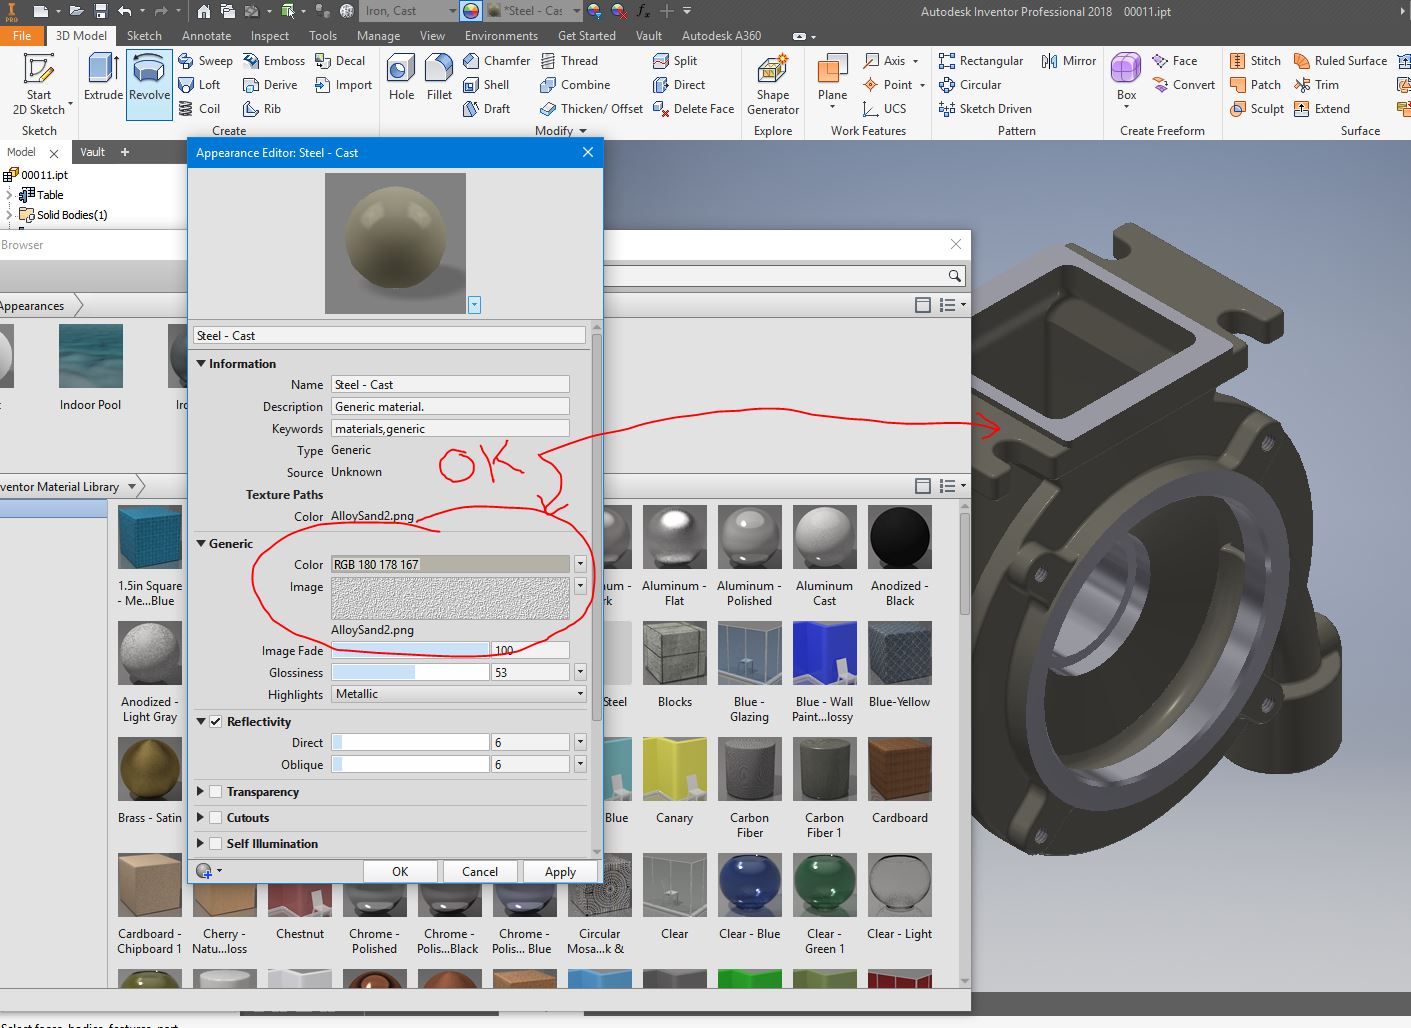This screenshot has width=1411, height=1028.
Task: Choose the Fillet tool
Action: (x=439, y=78)
